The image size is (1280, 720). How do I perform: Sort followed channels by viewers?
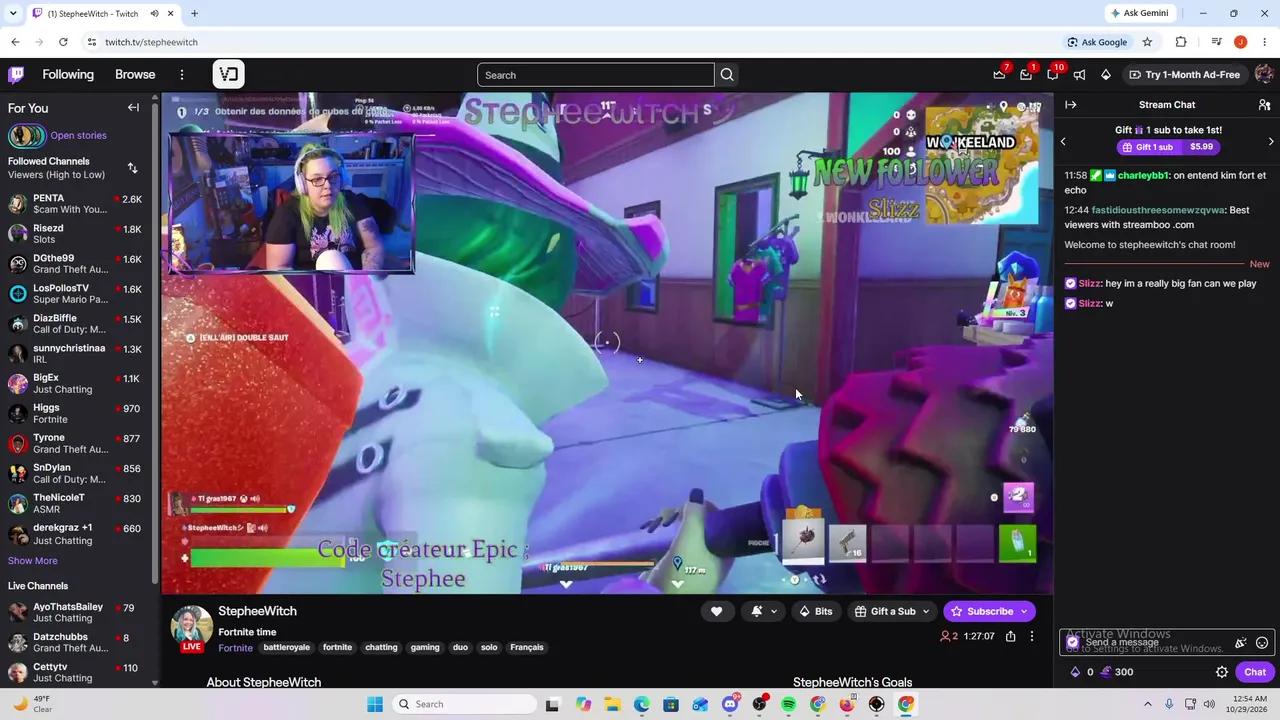click(132, 168)
